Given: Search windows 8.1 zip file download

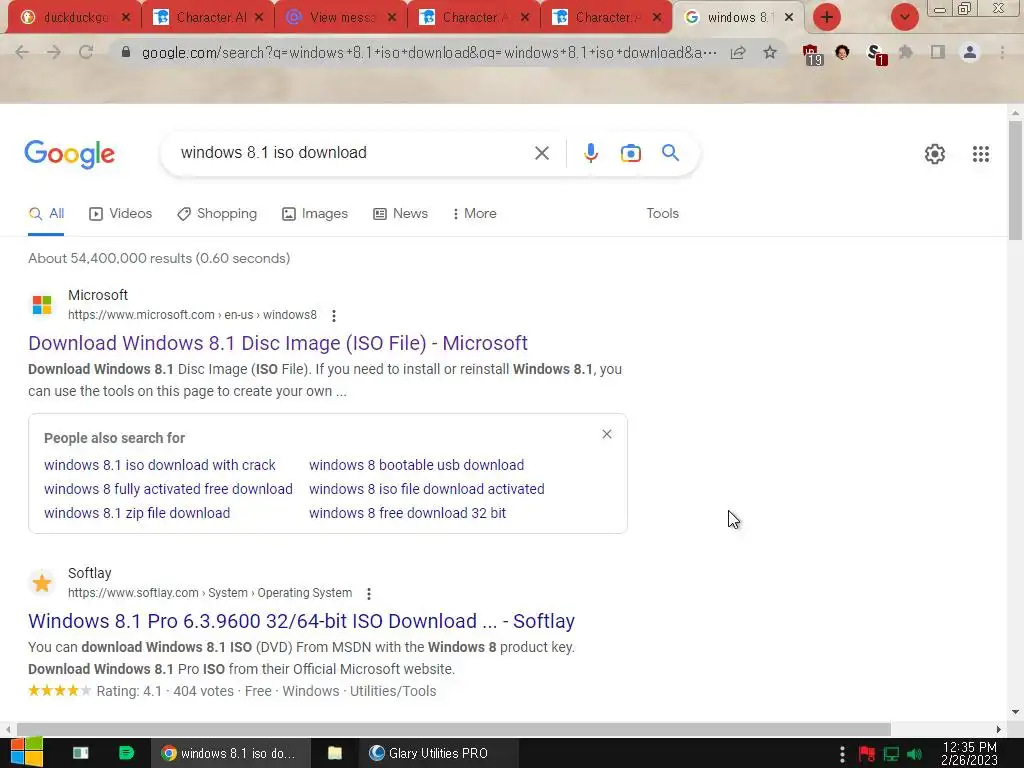Looking at the screenshot, I should (x=137, y=513).
